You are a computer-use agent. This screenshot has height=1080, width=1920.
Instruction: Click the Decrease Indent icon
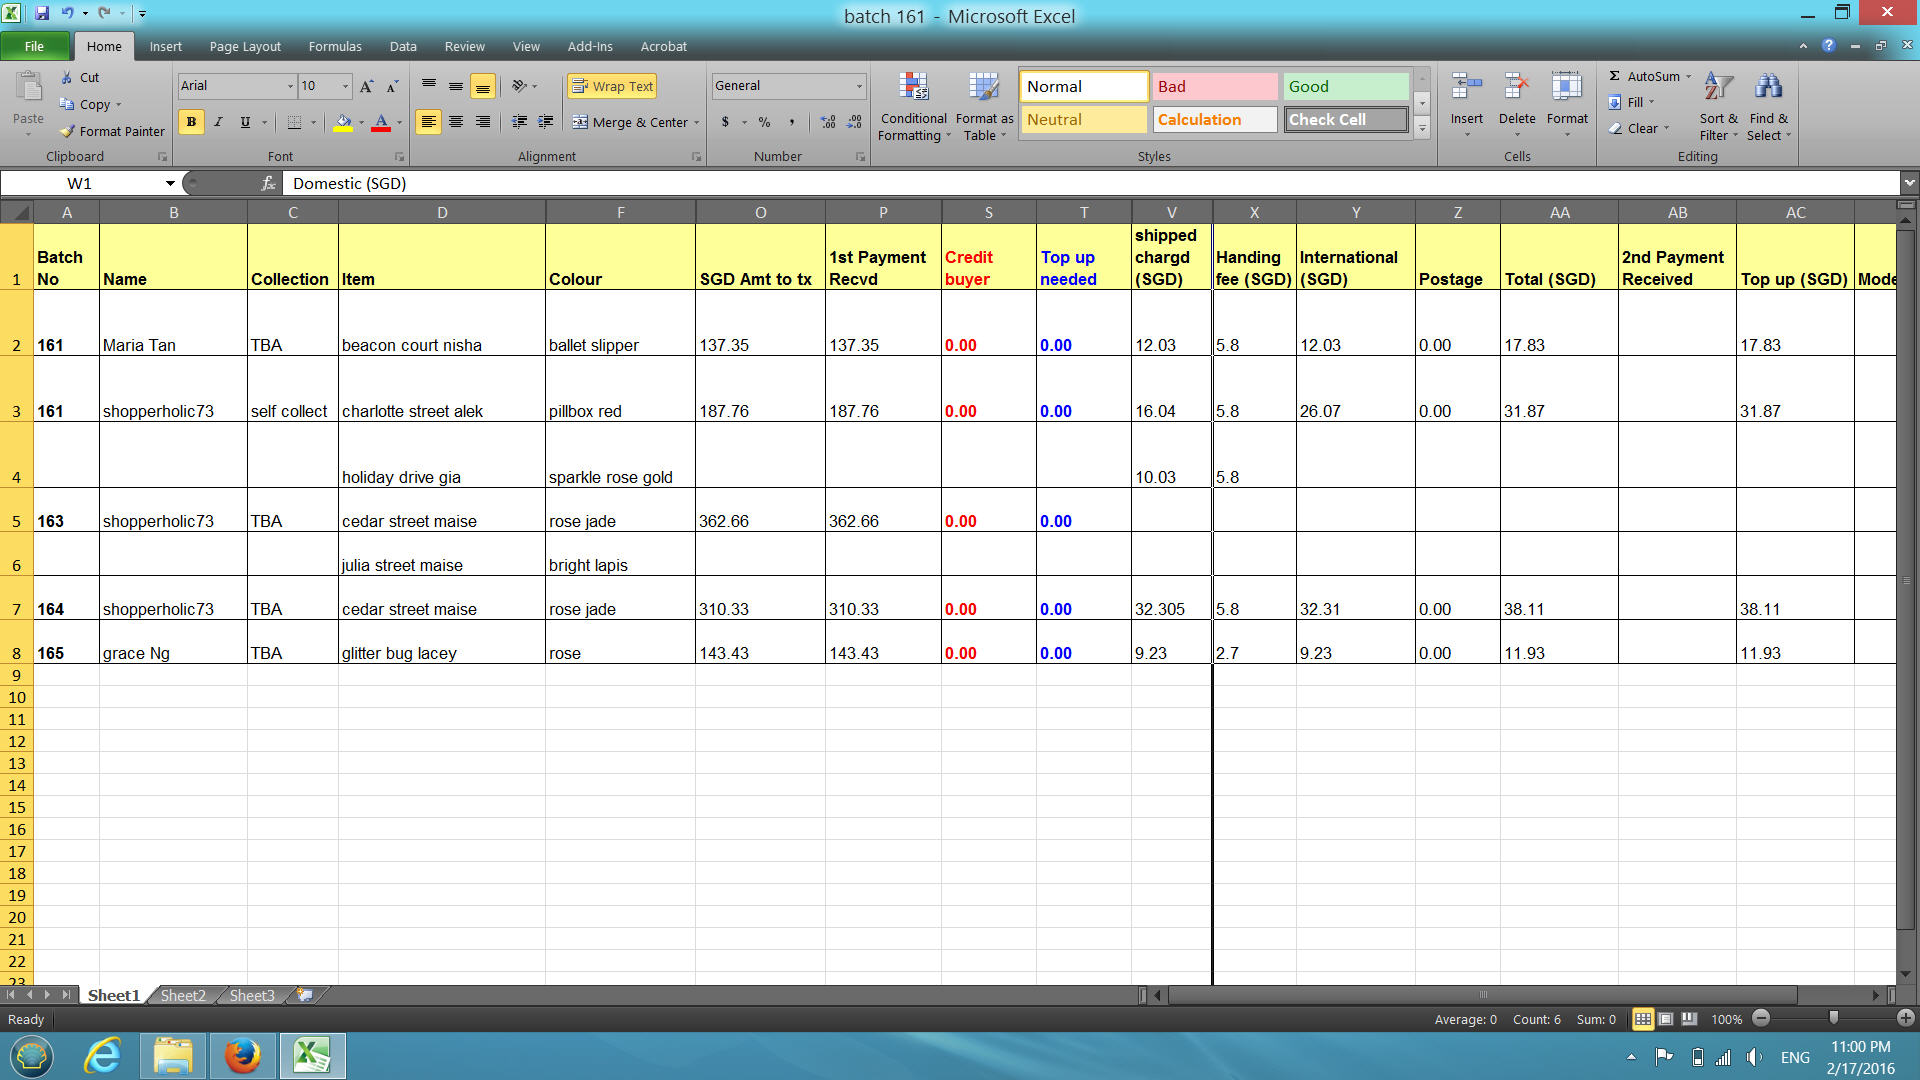[519, 122]
